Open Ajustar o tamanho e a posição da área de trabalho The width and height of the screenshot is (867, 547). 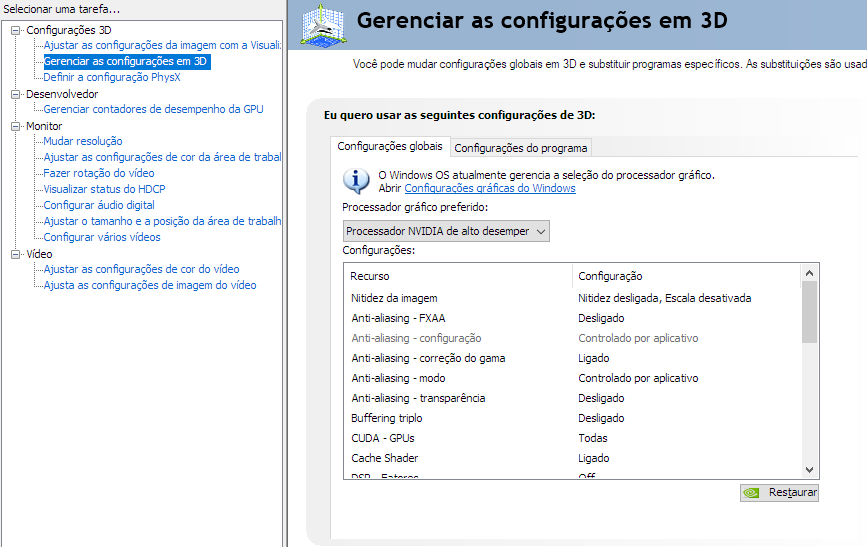click(x=162, y=222)
